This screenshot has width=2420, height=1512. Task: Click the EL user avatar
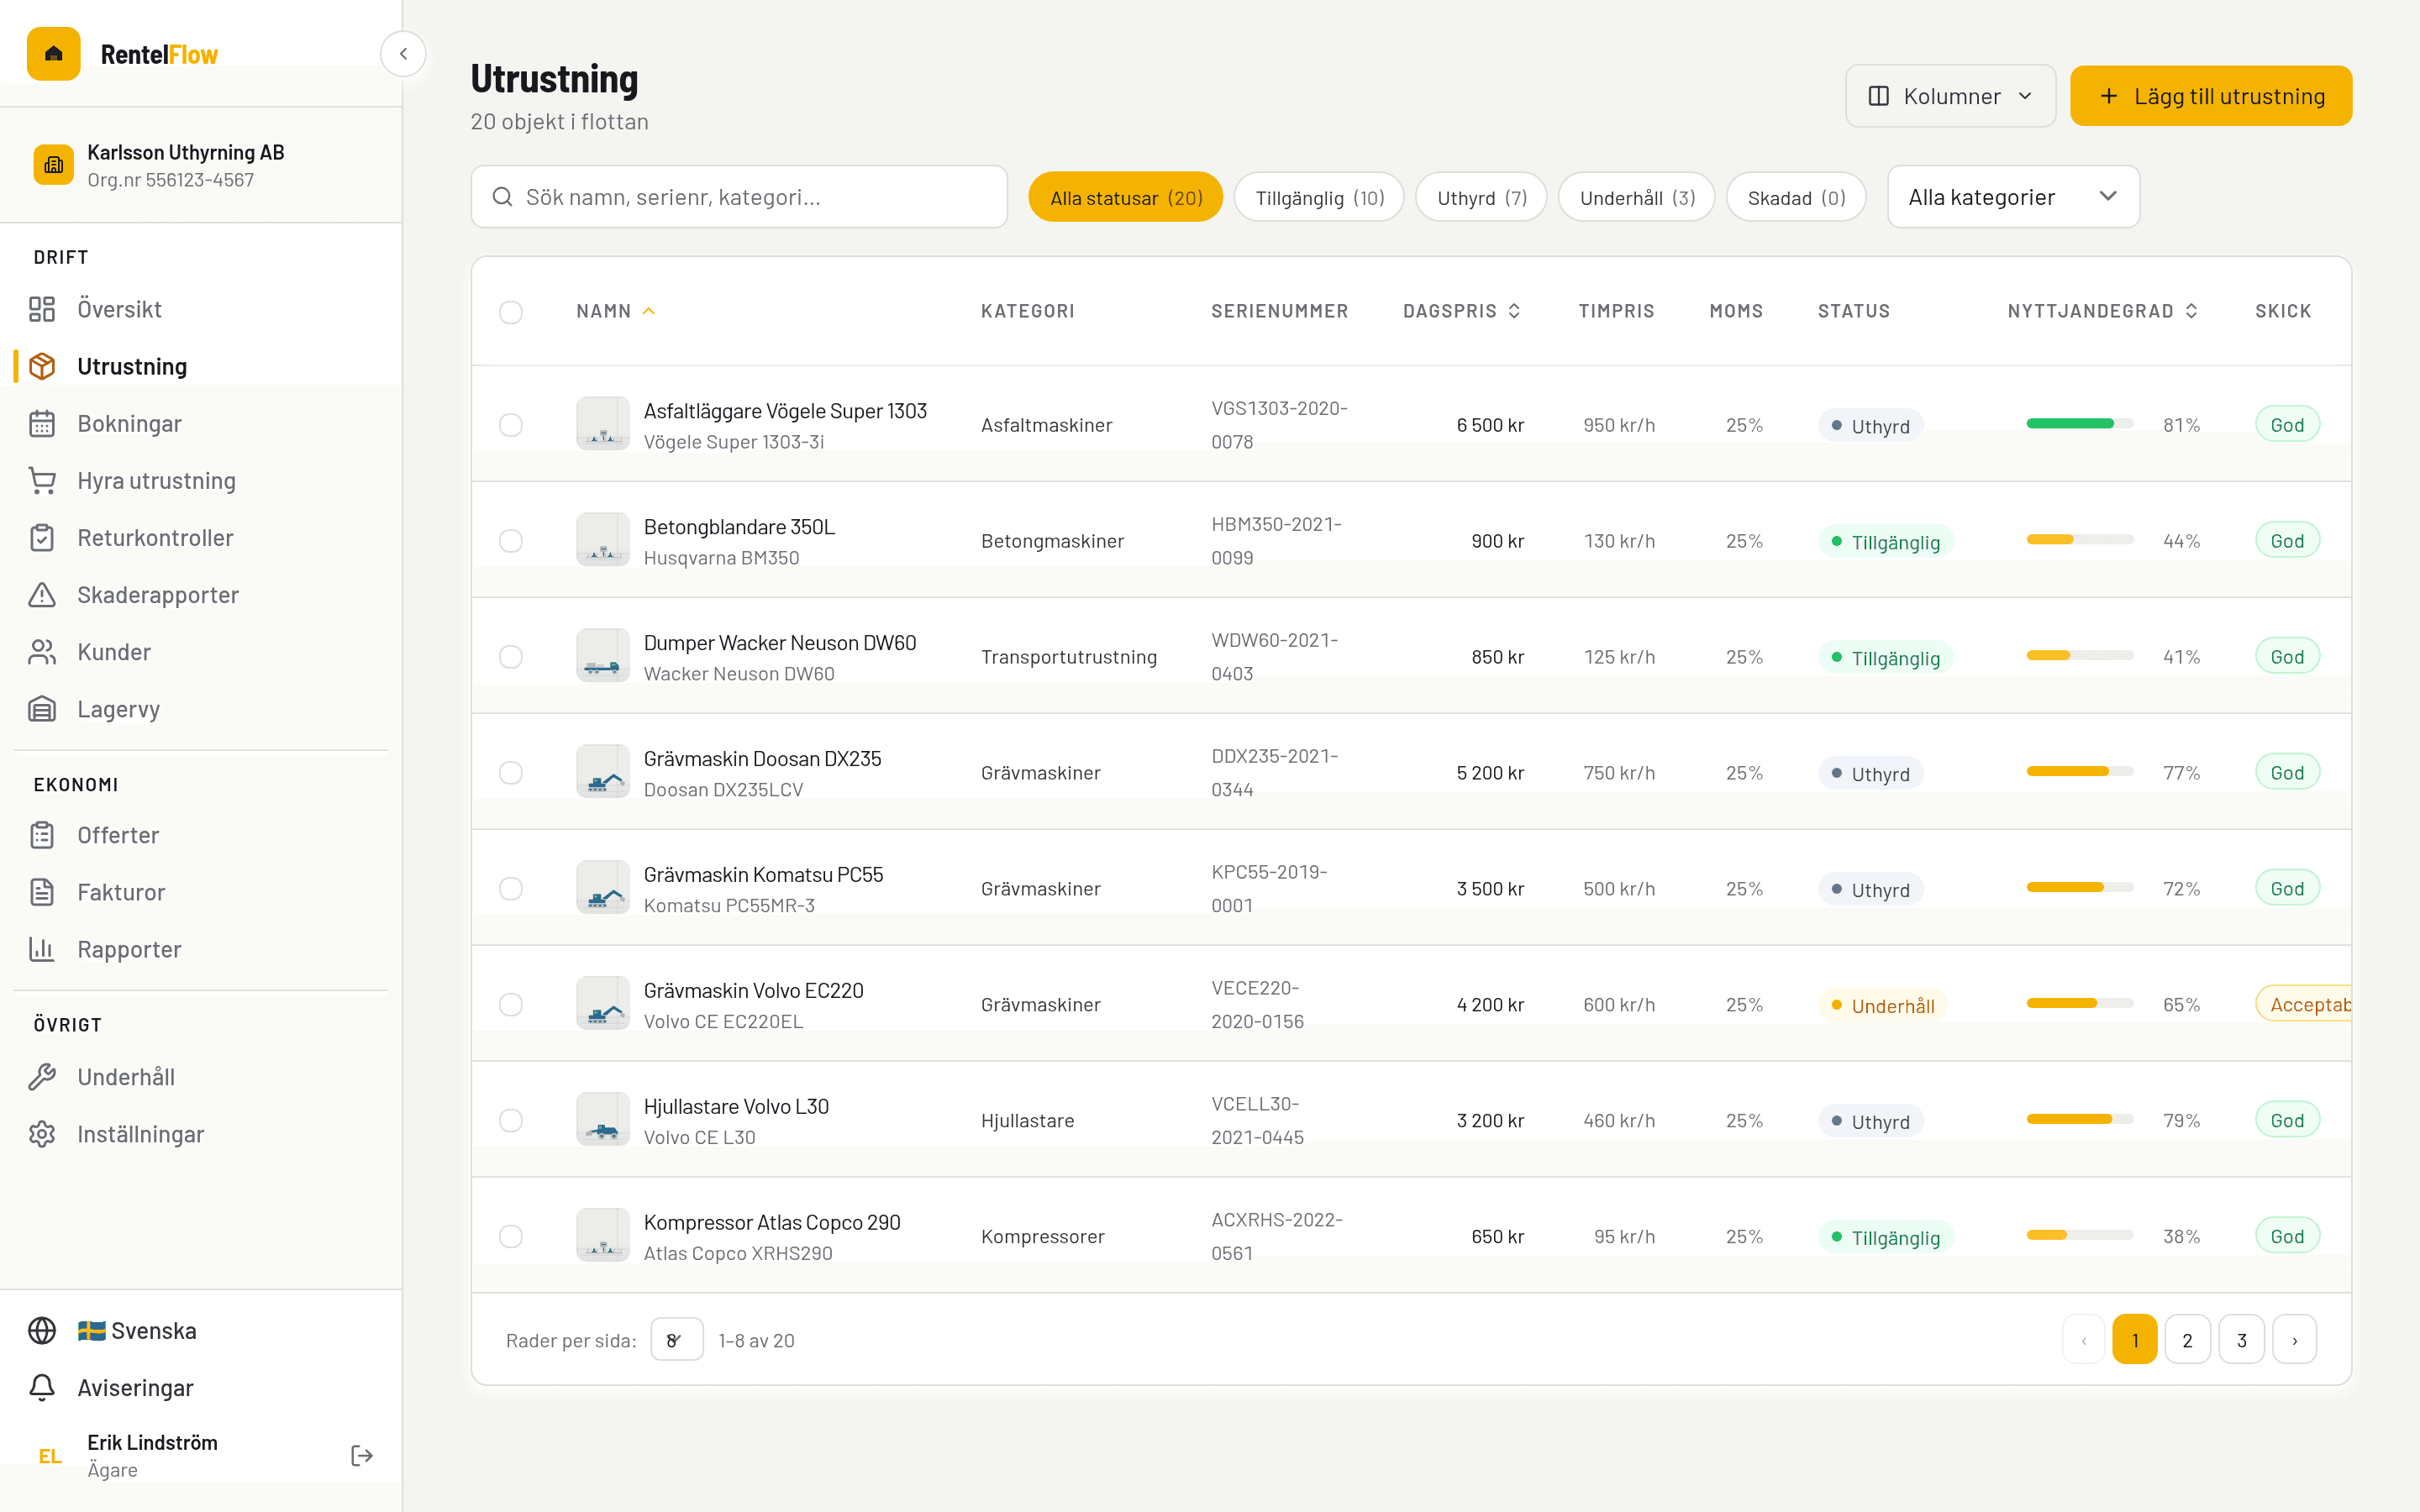[50, 1456]
